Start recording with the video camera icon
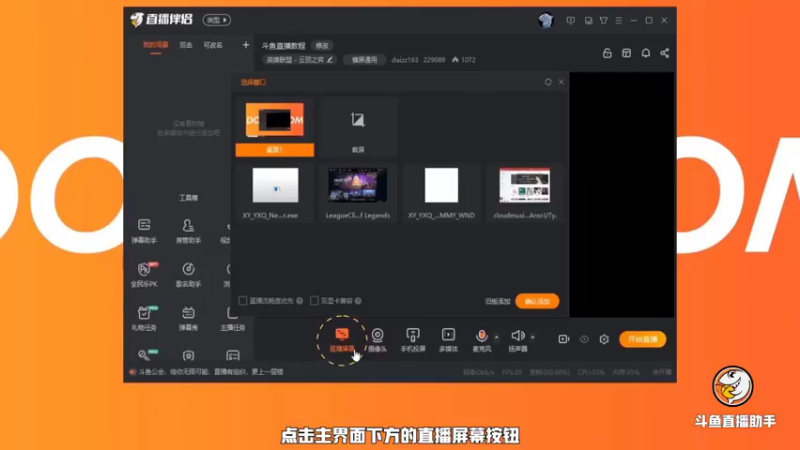Viewport: 800px width, 450px height. click(x=564, y=339)
